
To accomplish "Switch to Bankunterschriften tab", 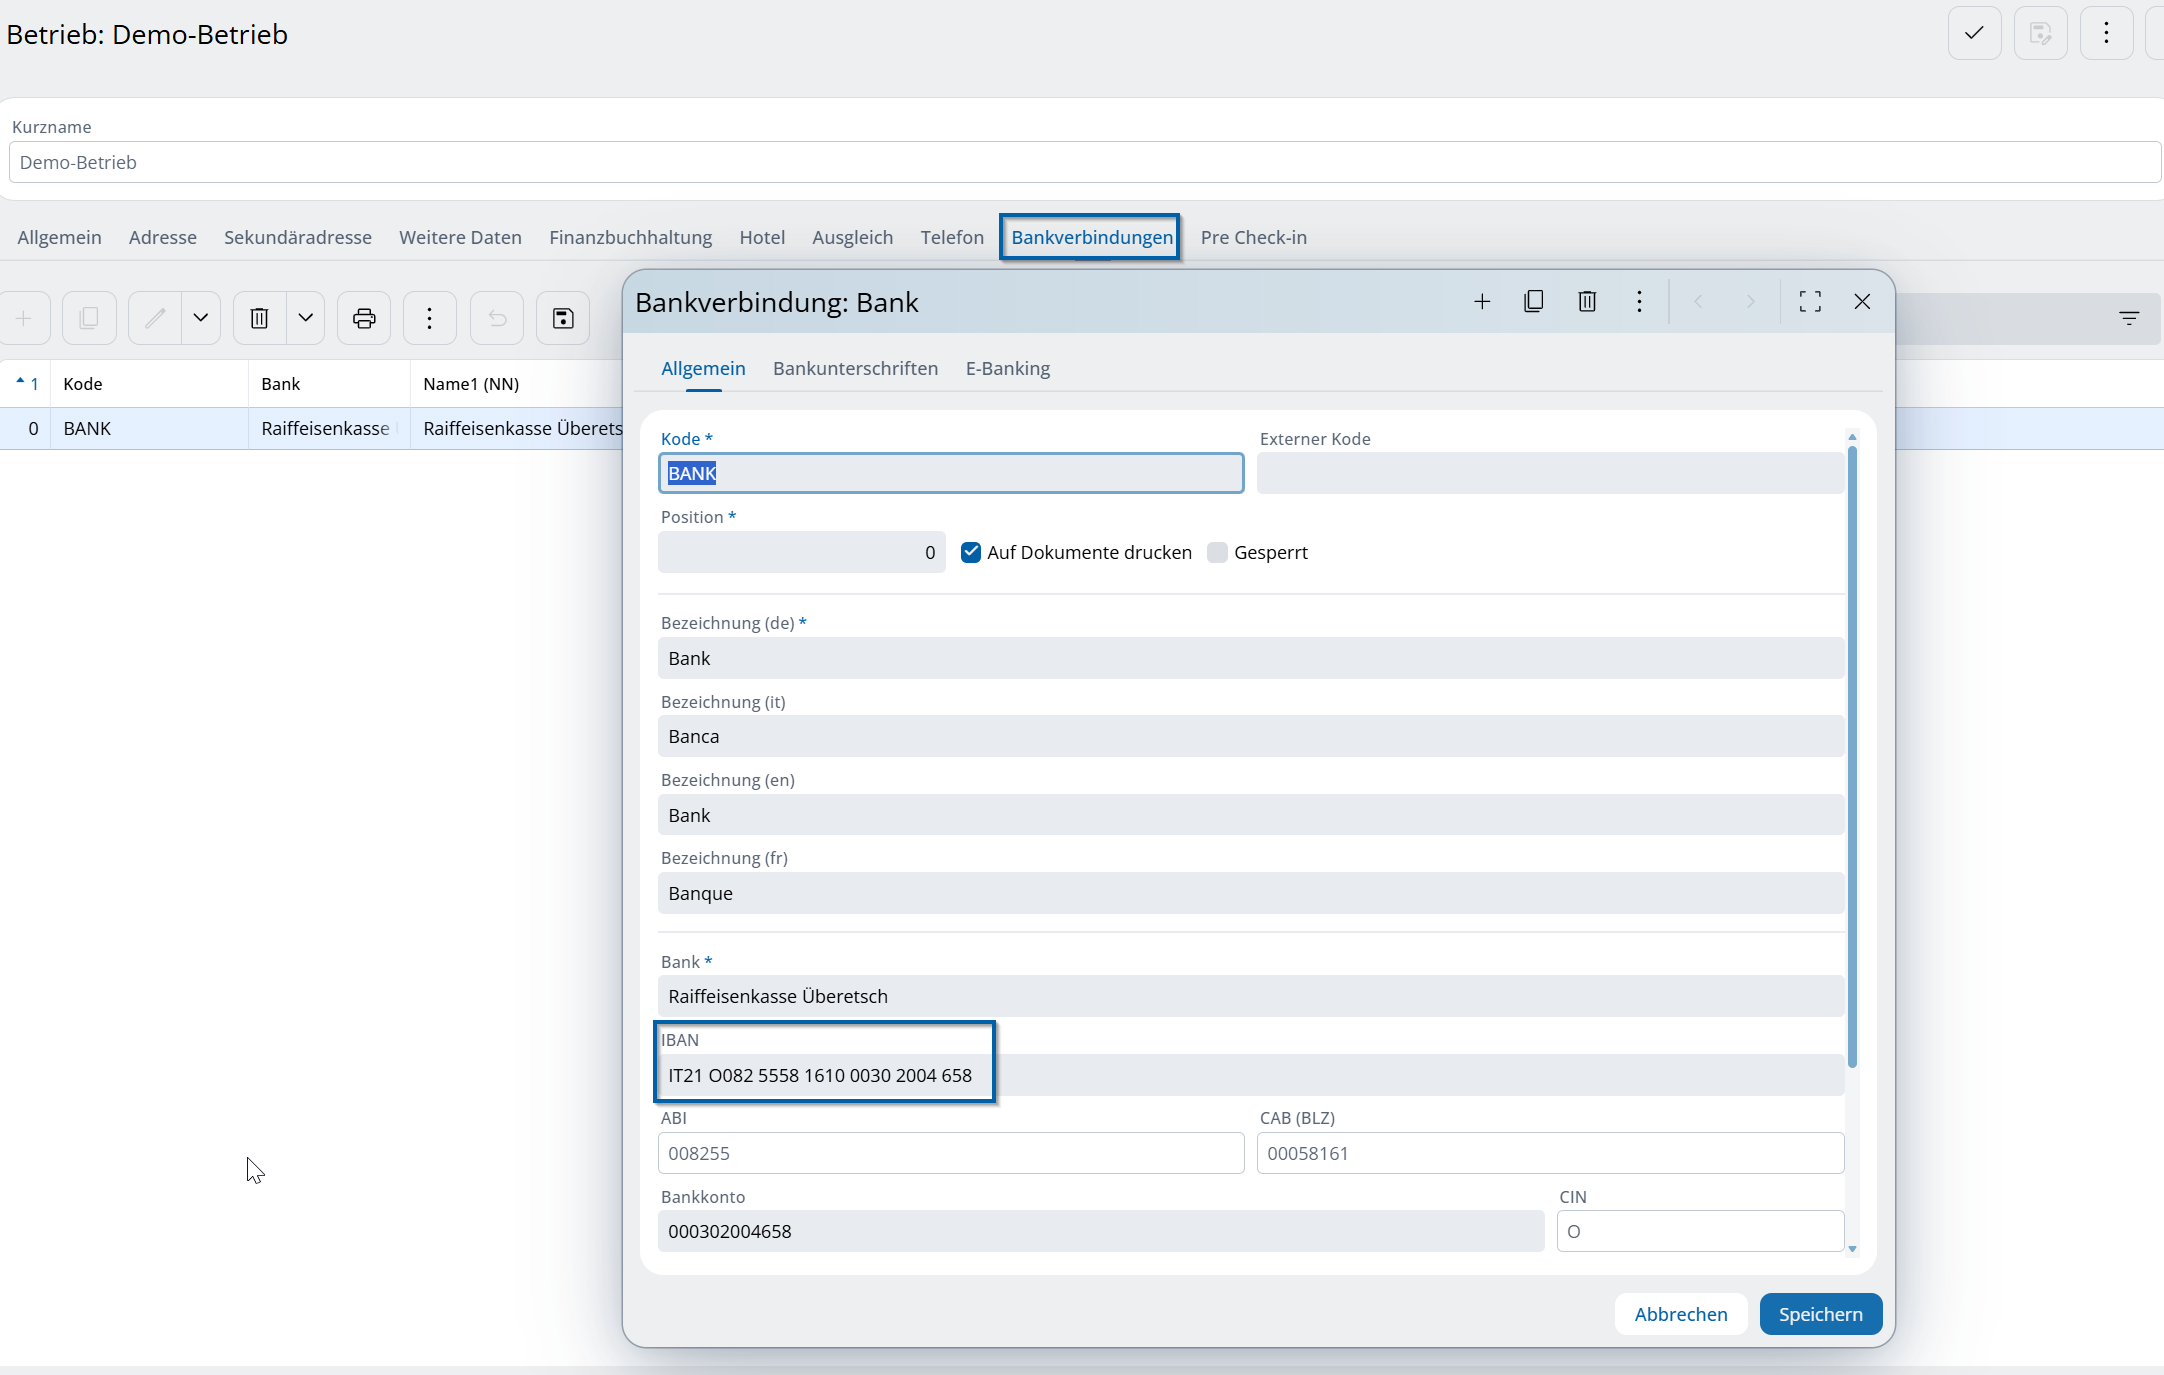I will [x=855, y=368].
